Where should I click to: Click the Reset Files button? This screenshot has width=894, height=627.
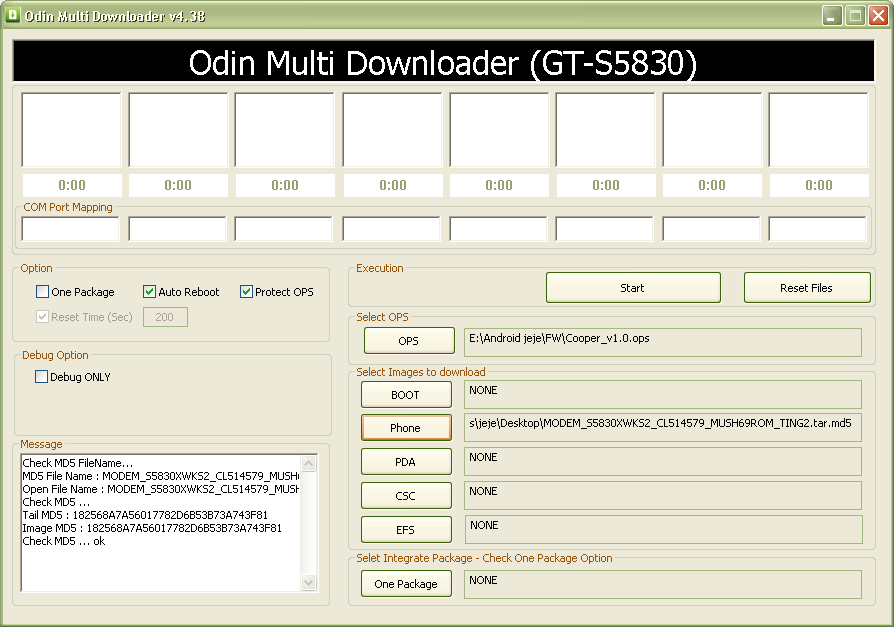click(806, 288)
